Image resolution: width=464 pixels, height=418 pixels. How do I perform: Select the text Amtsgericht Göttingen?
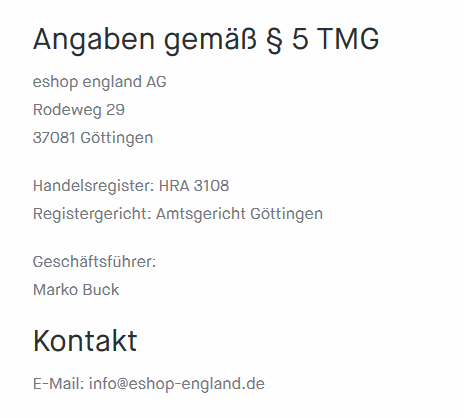click(239, 214)
